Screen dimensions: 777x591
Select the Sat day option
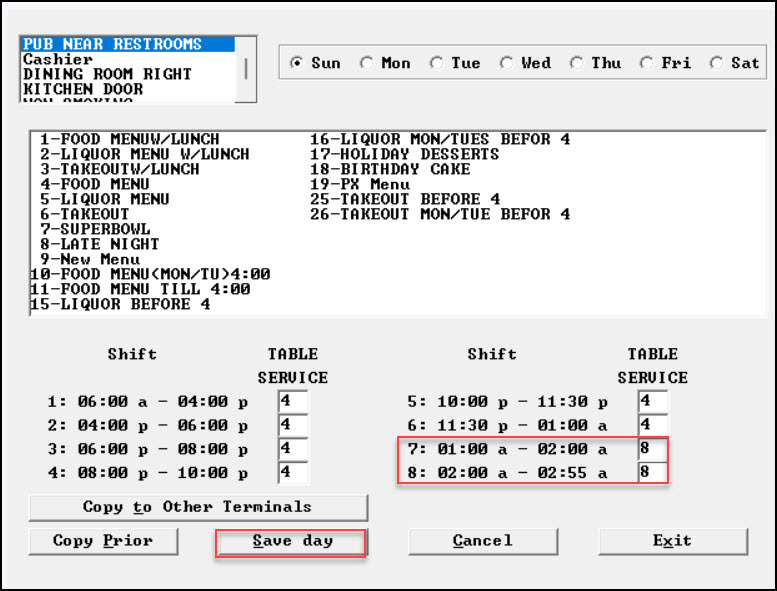tap(716, 63)
